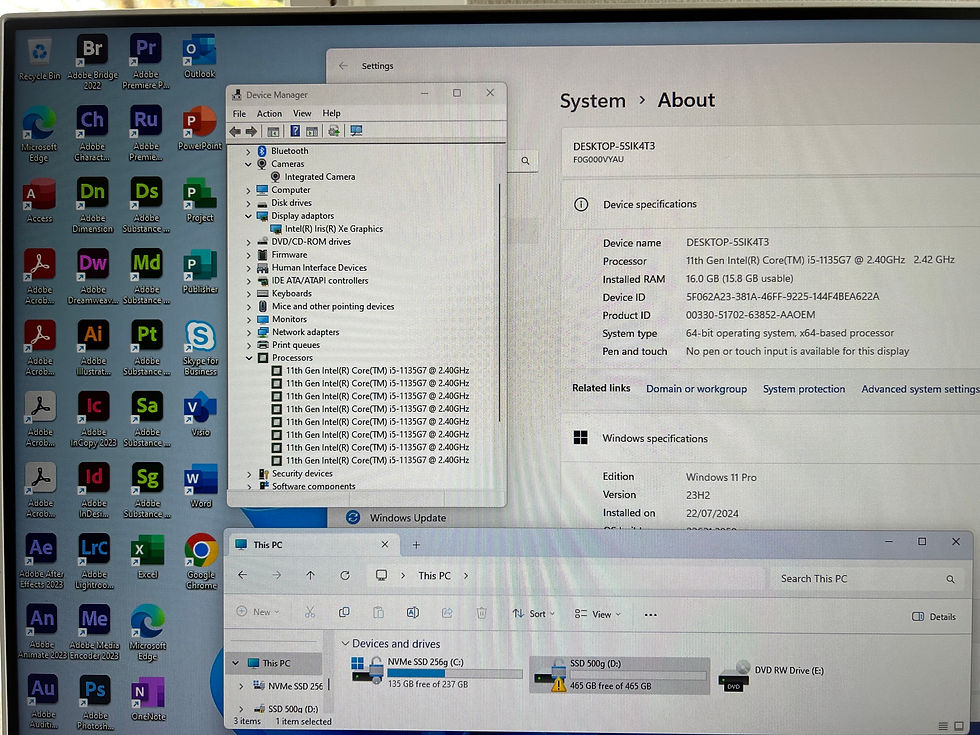Open Help menu in Device Manager
980x735 pixels.
pos(332,113)
